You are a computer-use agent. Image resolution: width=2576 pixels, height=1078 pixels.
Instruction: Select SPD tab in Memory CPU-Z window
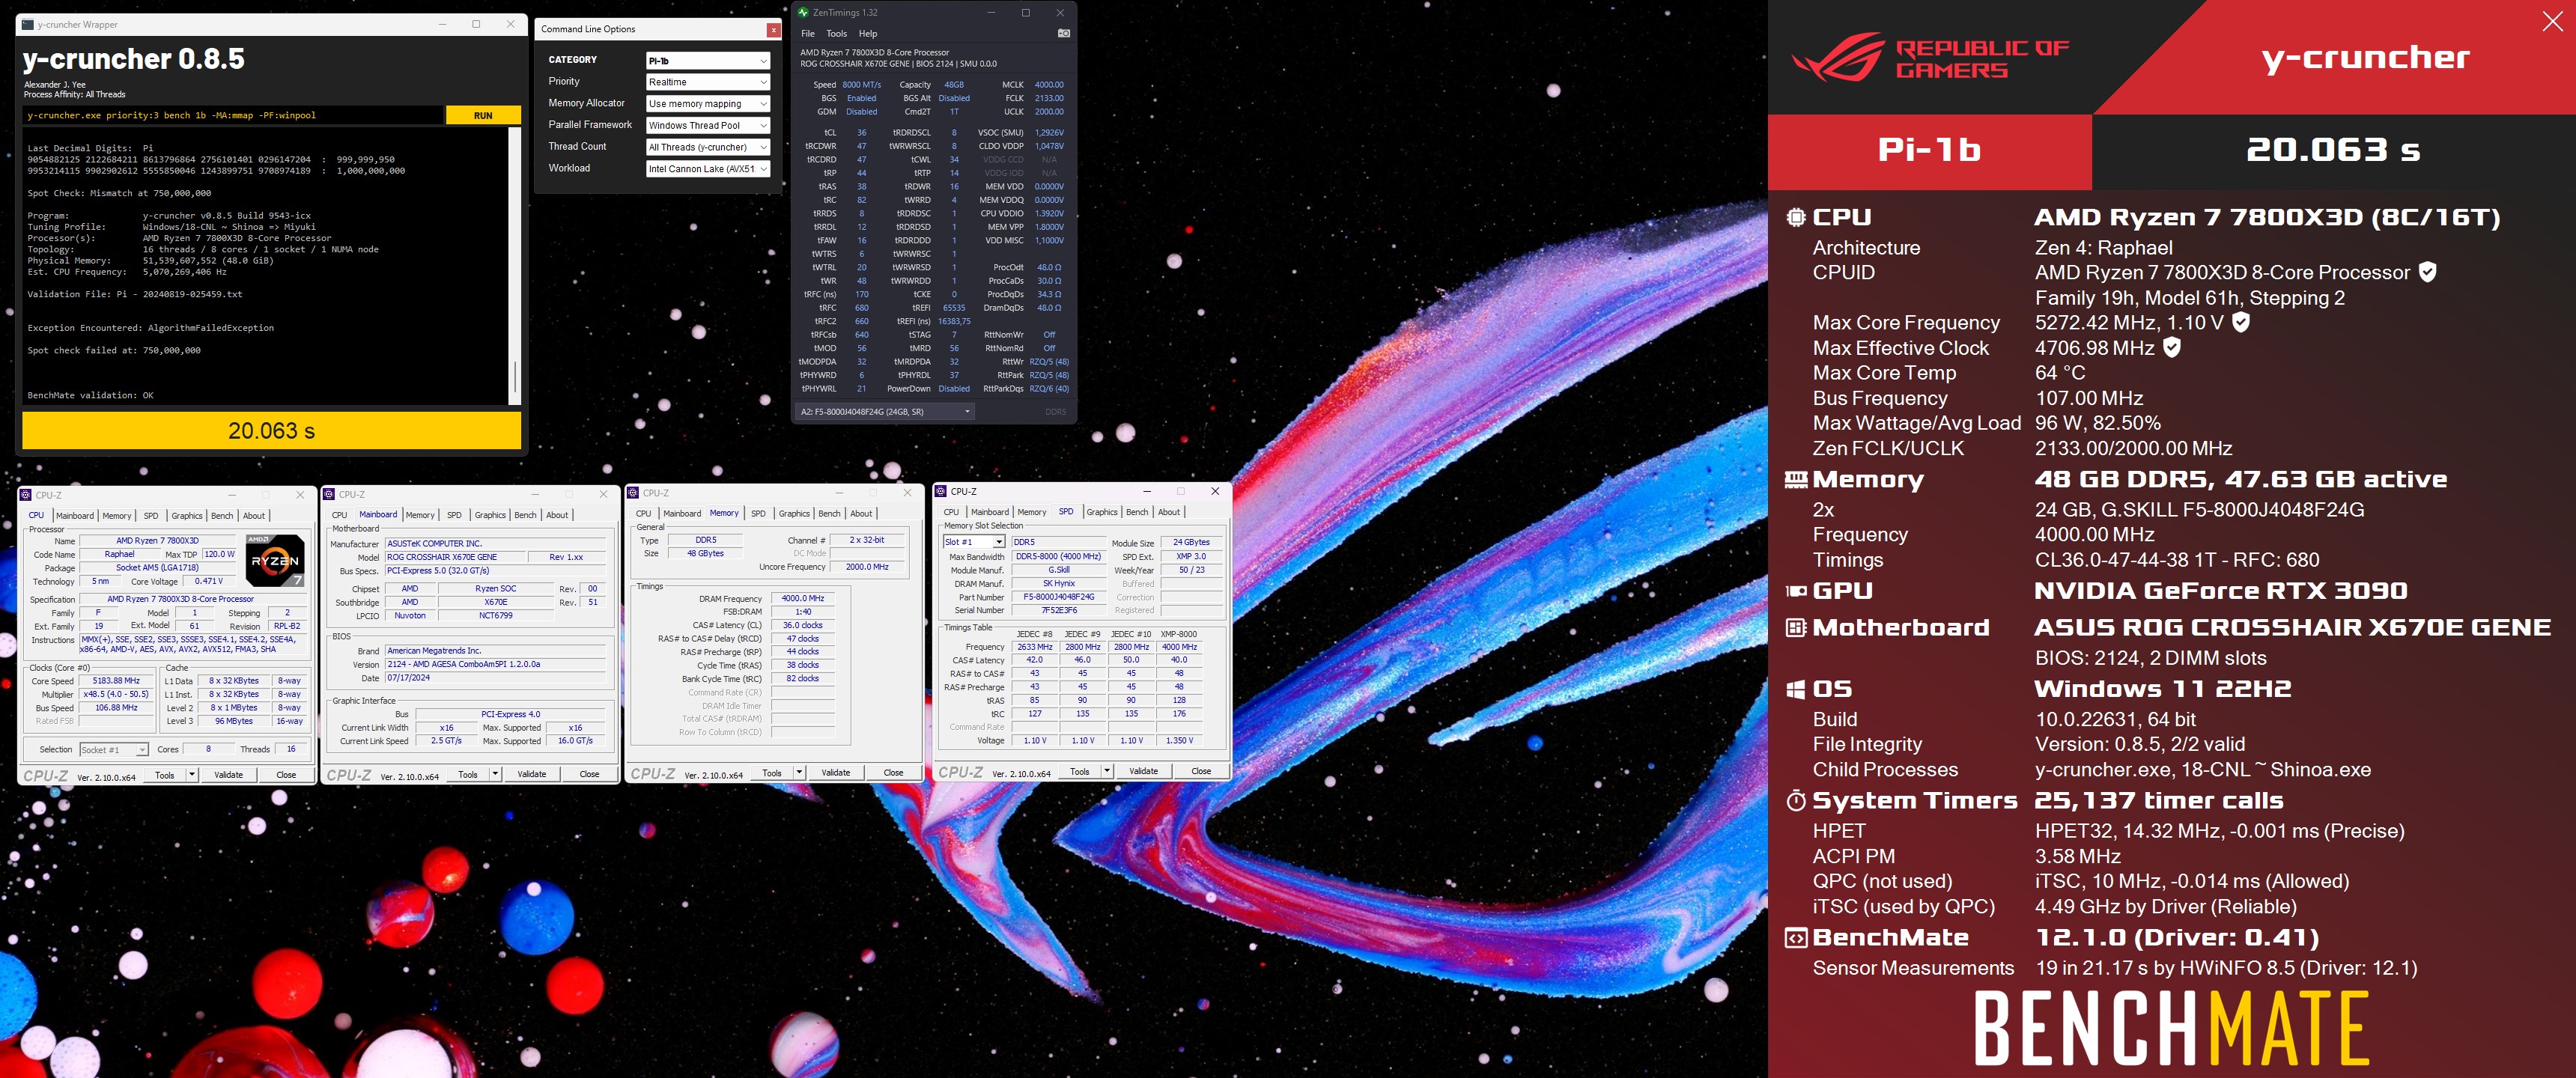point(758,514)
